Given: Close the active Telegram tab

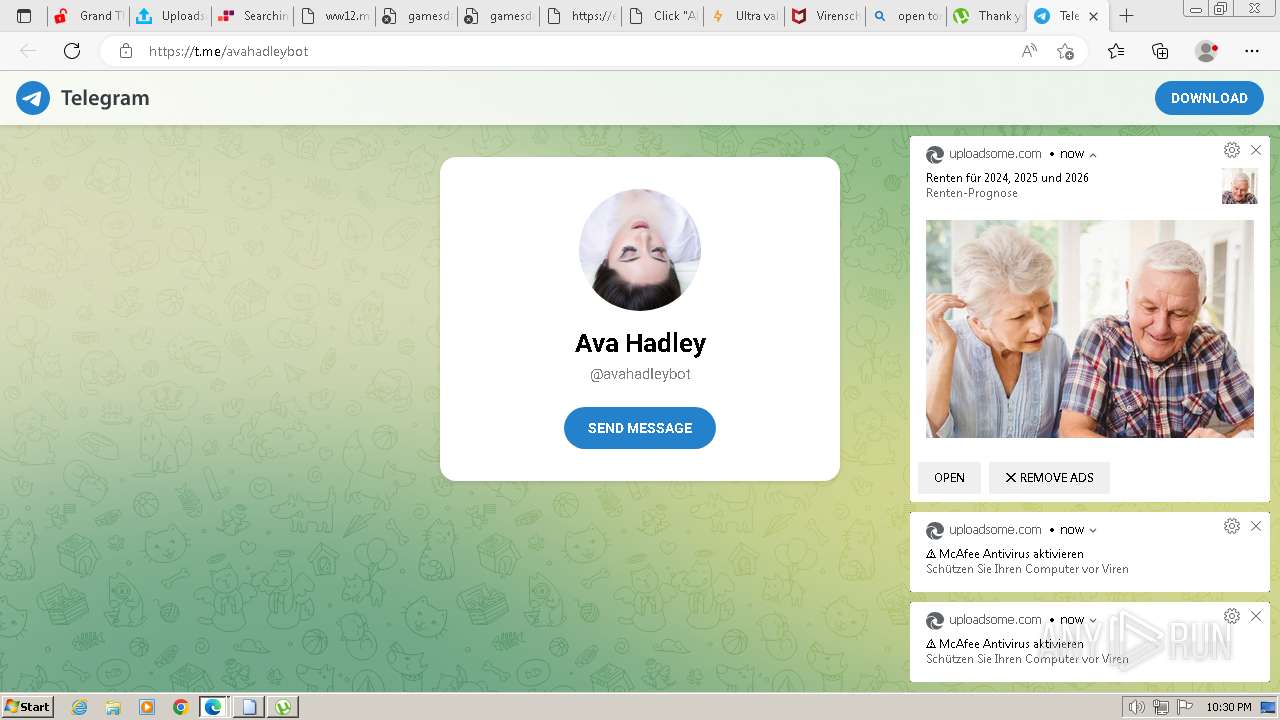Looking at the screenshot, I should coord(1093,16).
